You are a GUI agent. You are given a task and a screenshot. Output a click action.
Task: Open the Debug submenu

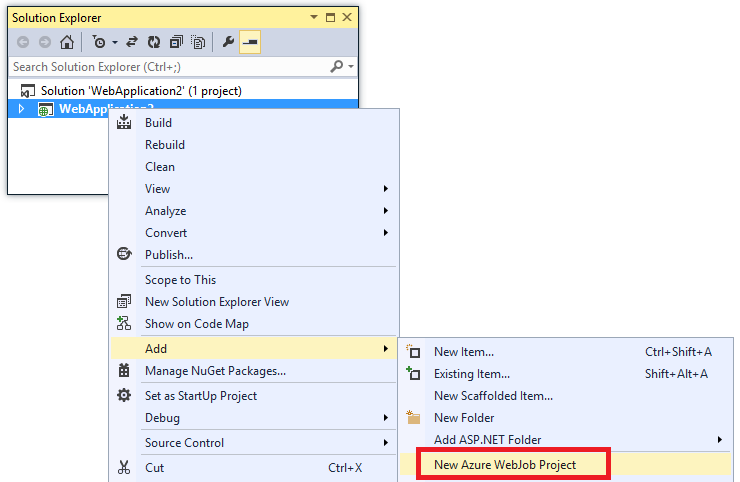click(x=254, y=418)
